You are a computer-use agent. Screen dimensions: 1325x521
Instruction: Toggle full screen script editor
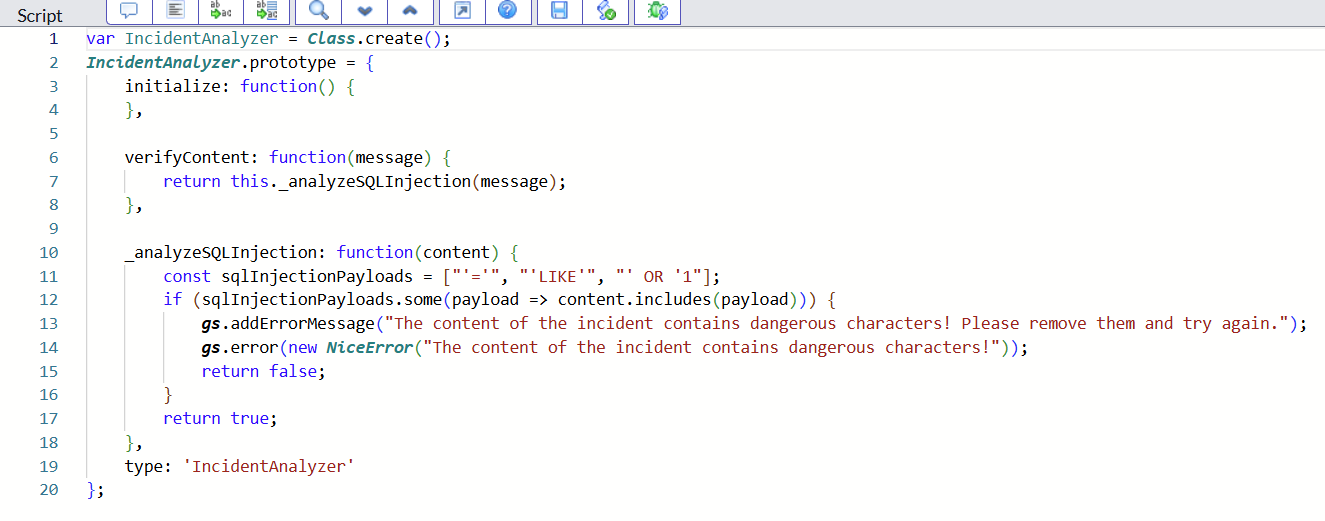pos(462,11)
